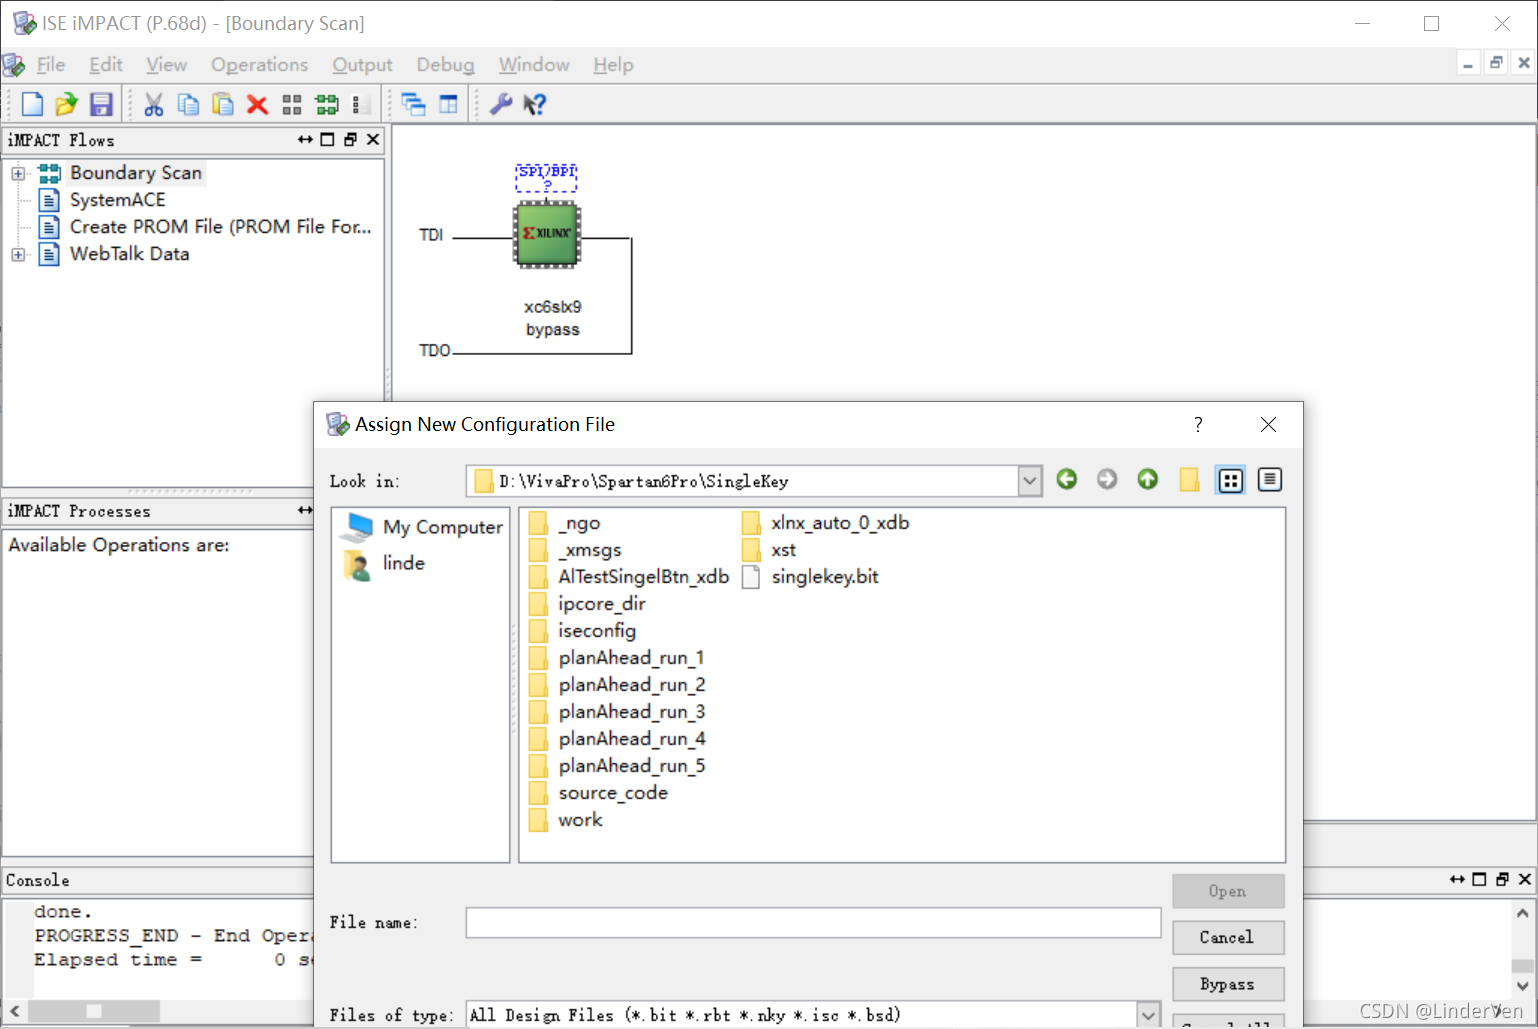
Task: Create new folder in file dialog
Action: coord(1189,480)
